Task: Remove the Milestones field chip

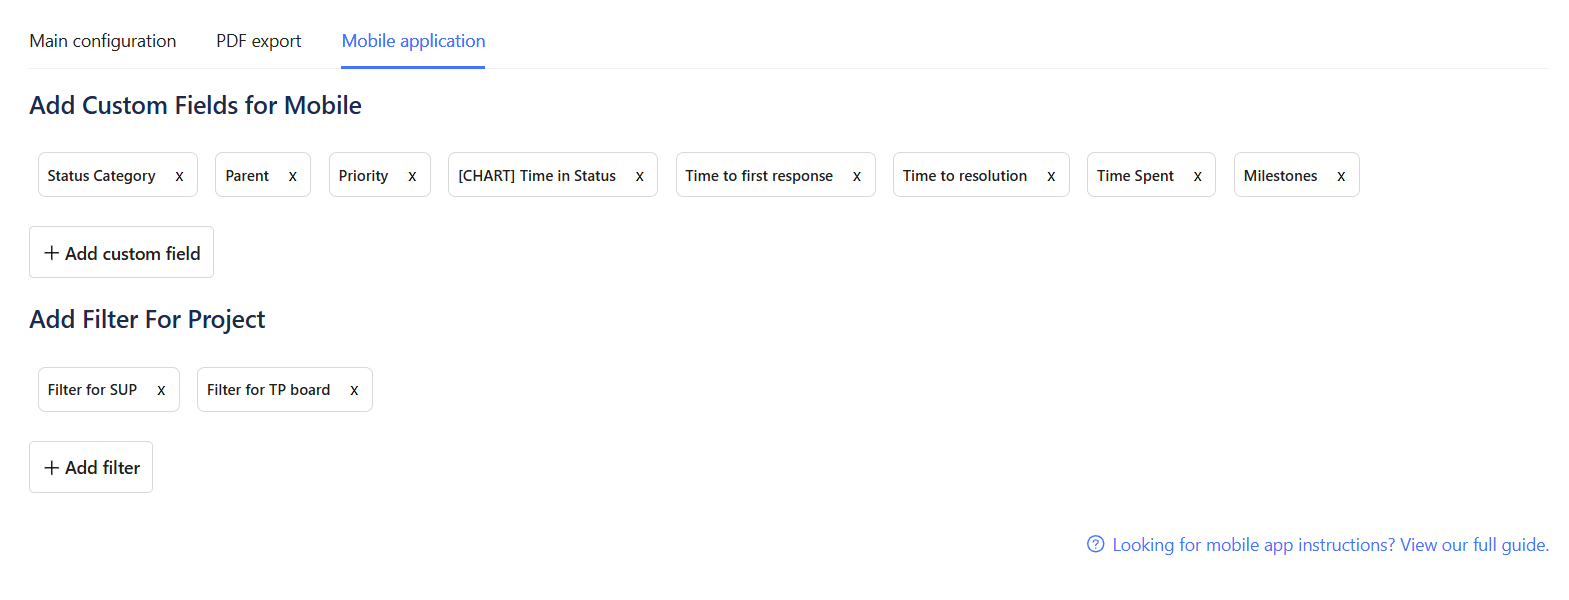Action: 1341,176
